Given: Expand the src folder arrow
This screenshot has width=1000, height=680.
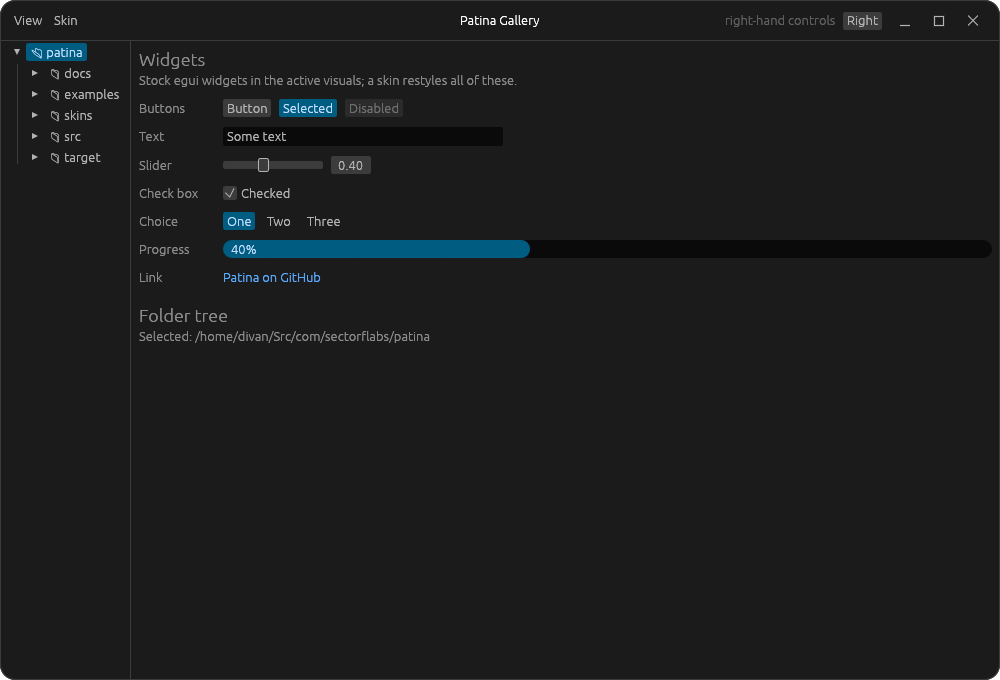Looking at the screenshot, I should pyautogui.click(x=35, y=137).
